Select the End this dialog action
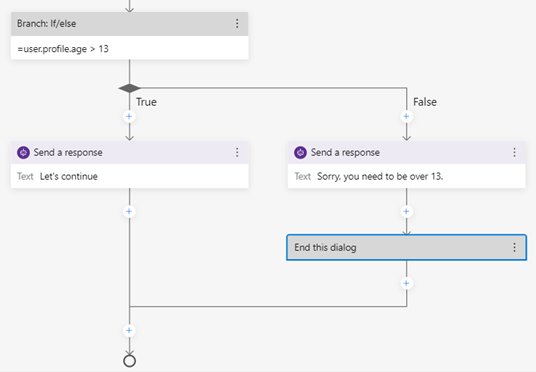Screen dimensions: 536x372 coord(406,248)
